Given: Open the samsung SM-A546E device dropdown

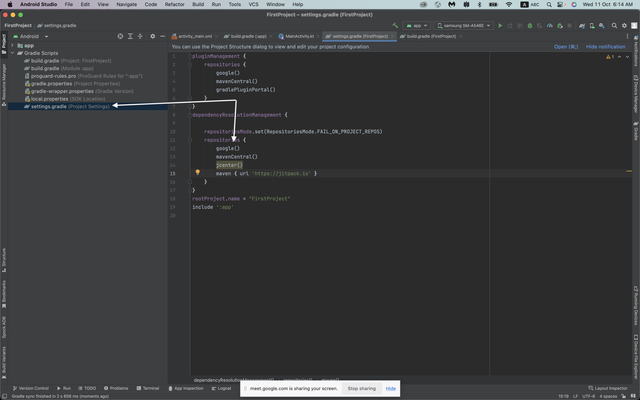Looking at the screenshot, I should [463, 25].
